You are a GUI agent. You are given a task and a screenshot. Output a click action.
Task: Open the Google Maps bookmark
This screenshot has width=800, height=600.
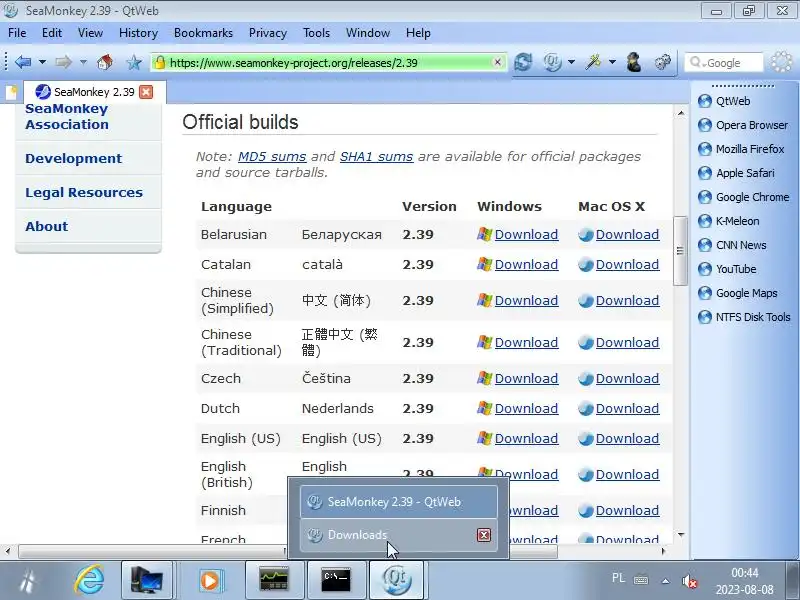click(x=737, y=293)
